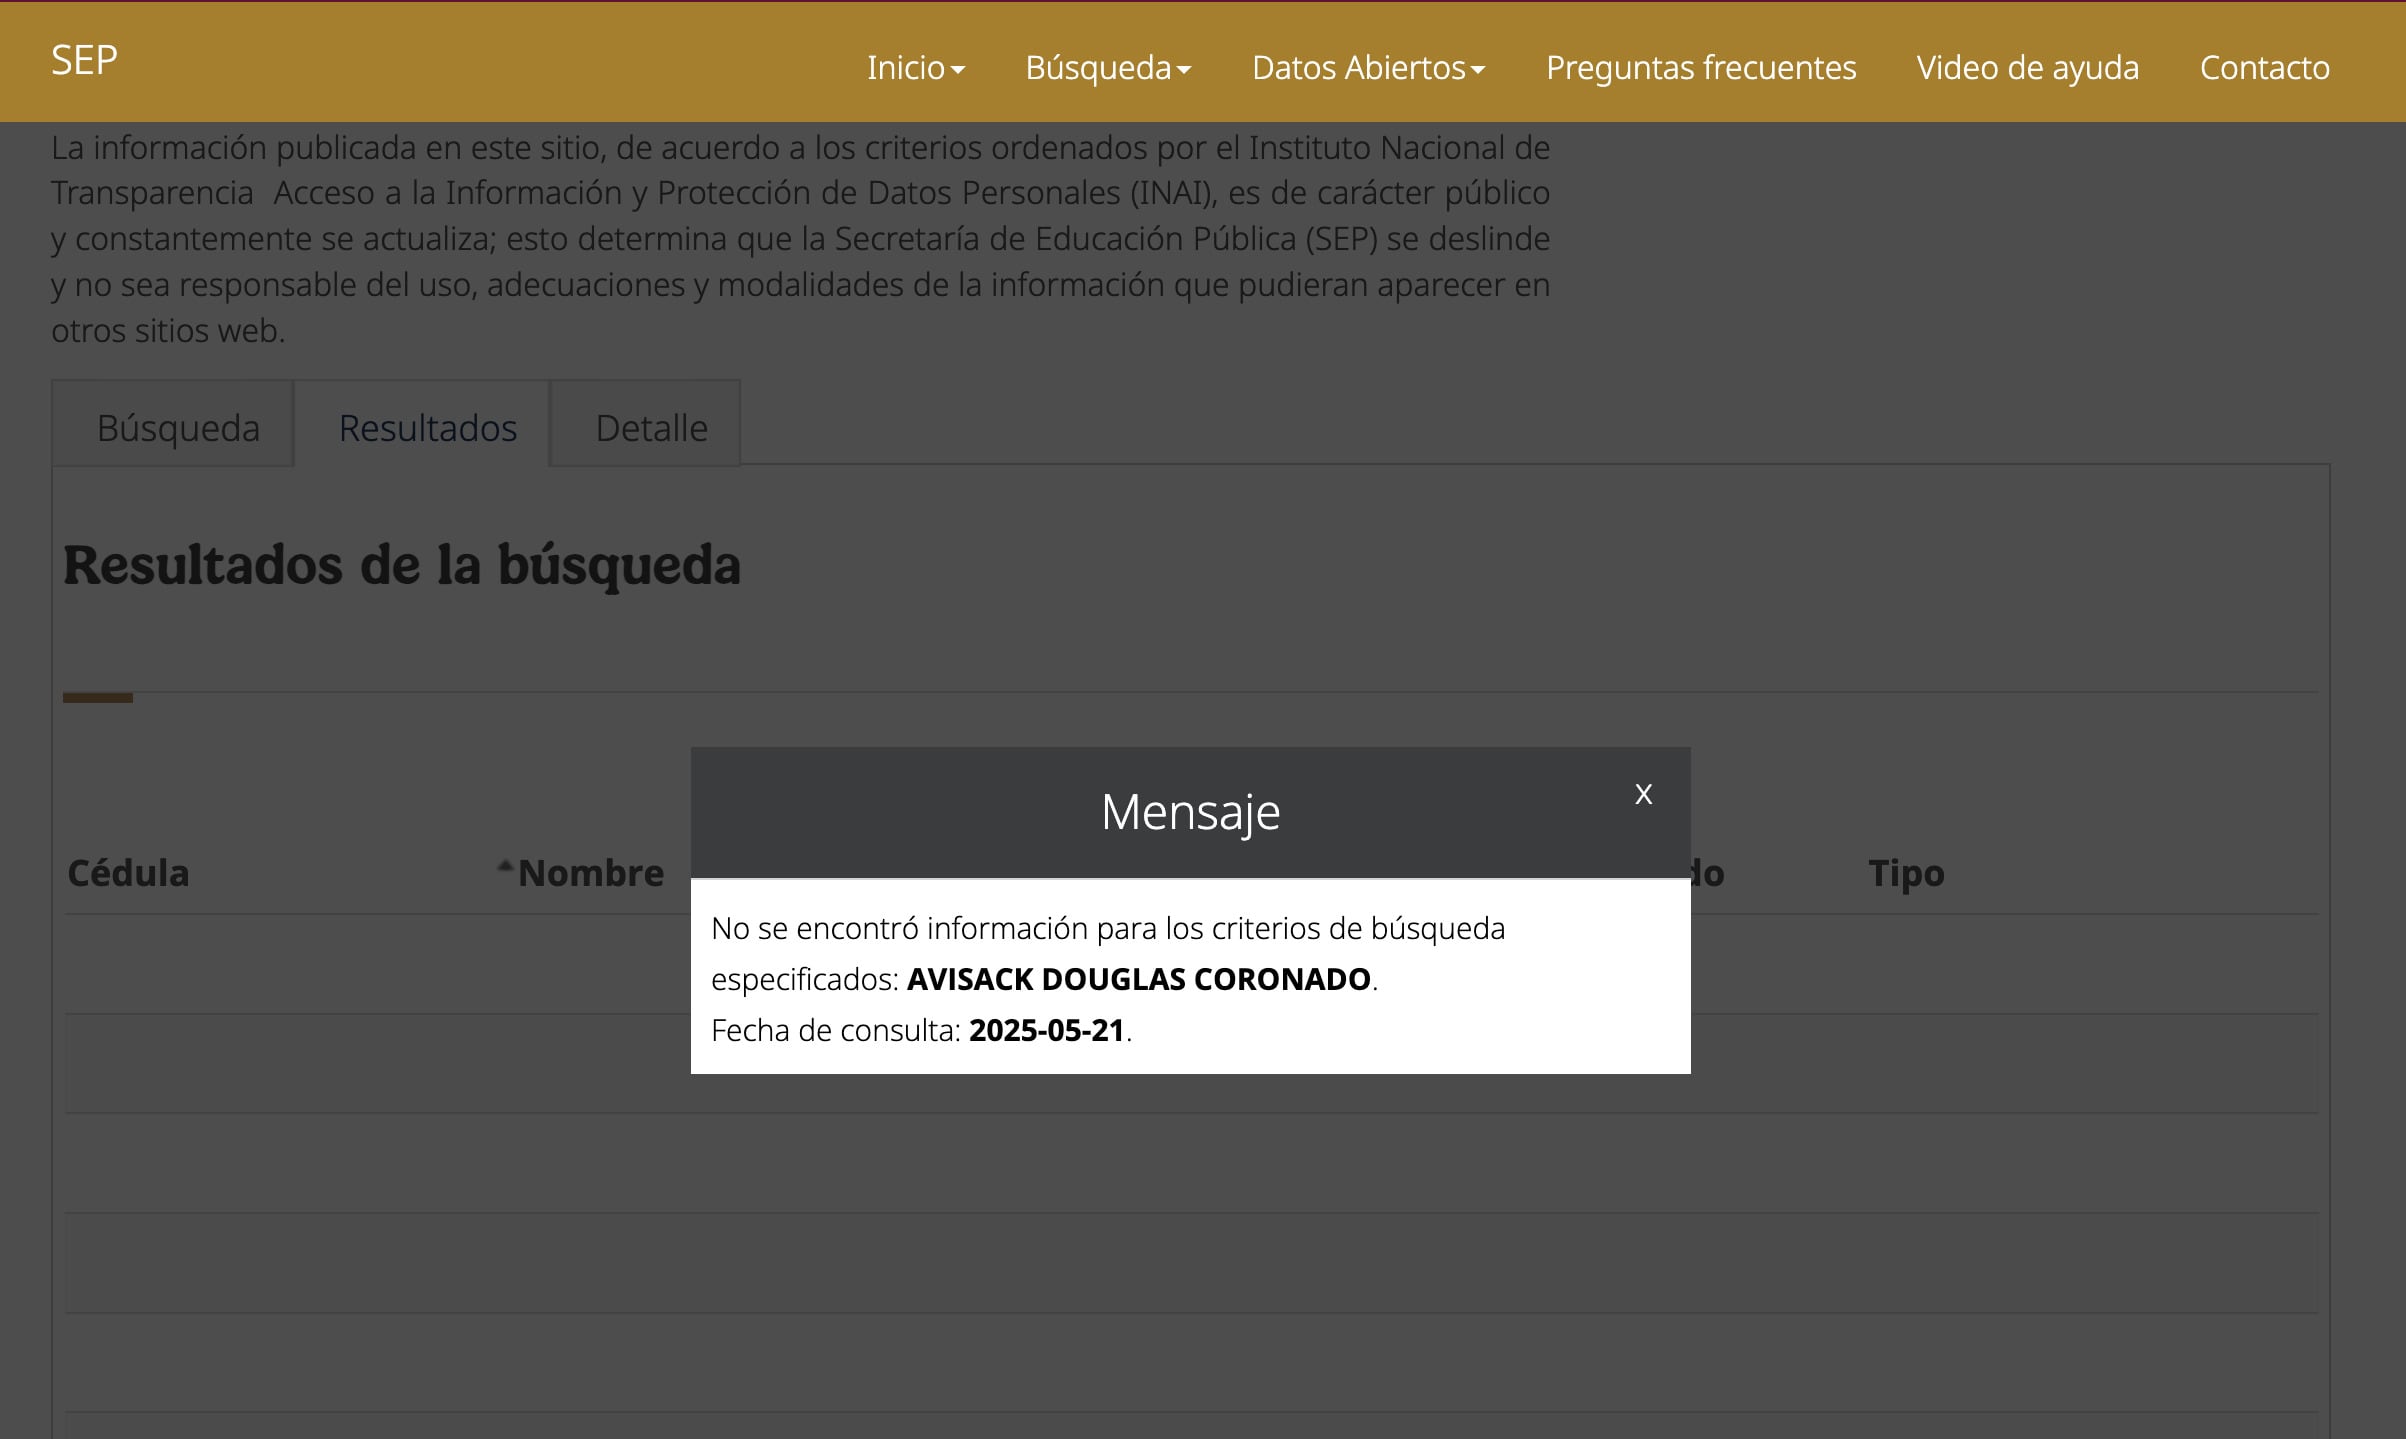Go to Preguntas frecuentes page
This screenshot has height=1439, width=2406.
(1700, 68)
